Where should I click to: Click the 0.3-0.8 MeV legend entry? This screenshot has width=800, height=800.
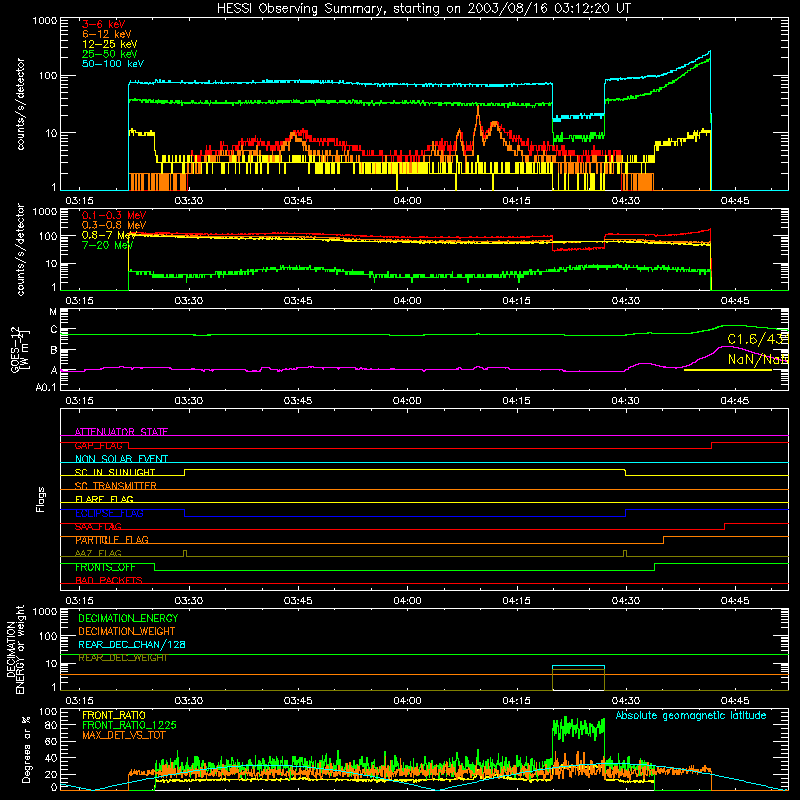114,225
